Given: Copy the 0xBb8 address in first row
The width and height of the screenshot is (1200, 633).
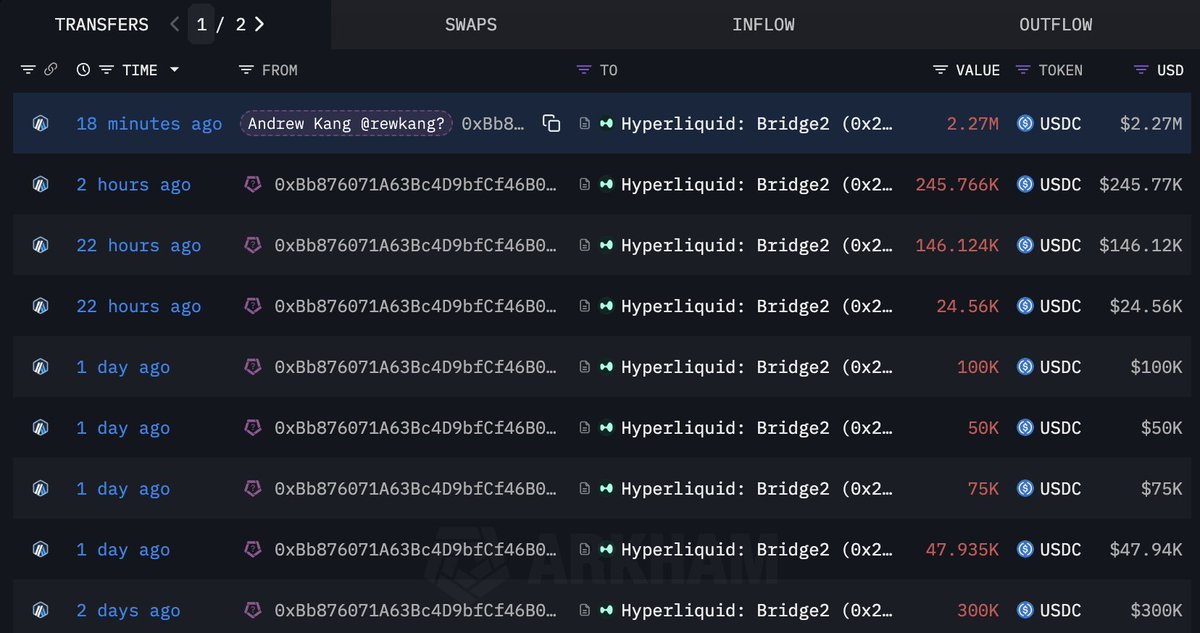Looking at the screenshot, I should click(x=551, y=124).
